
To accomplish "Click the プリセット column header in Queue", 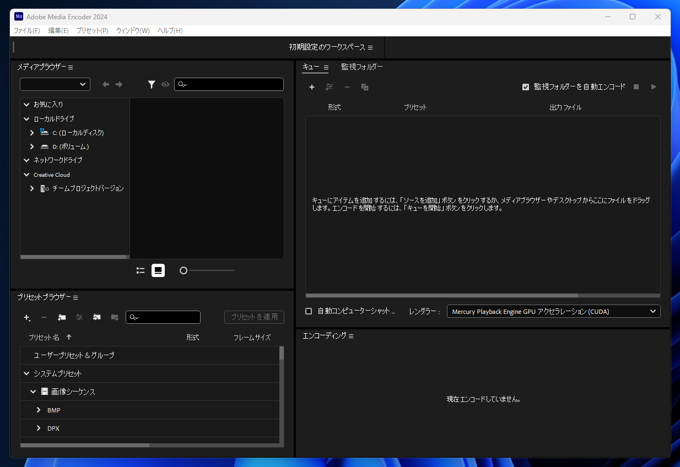I will tap(415, 108).
